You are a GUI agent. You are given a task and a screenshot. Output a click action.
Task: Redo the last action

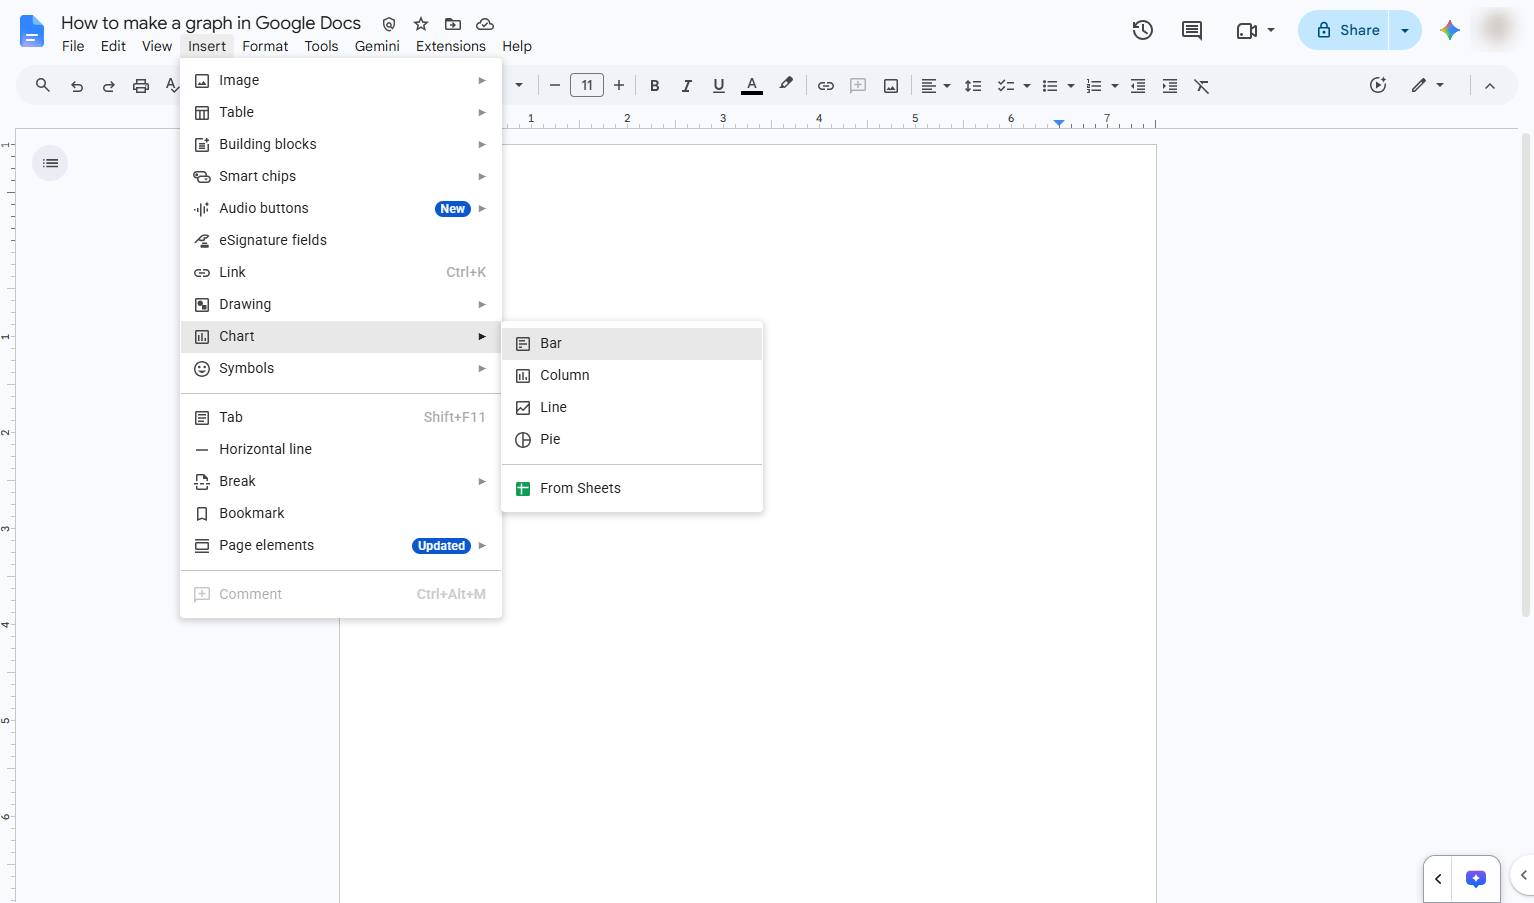pos(109,86)
